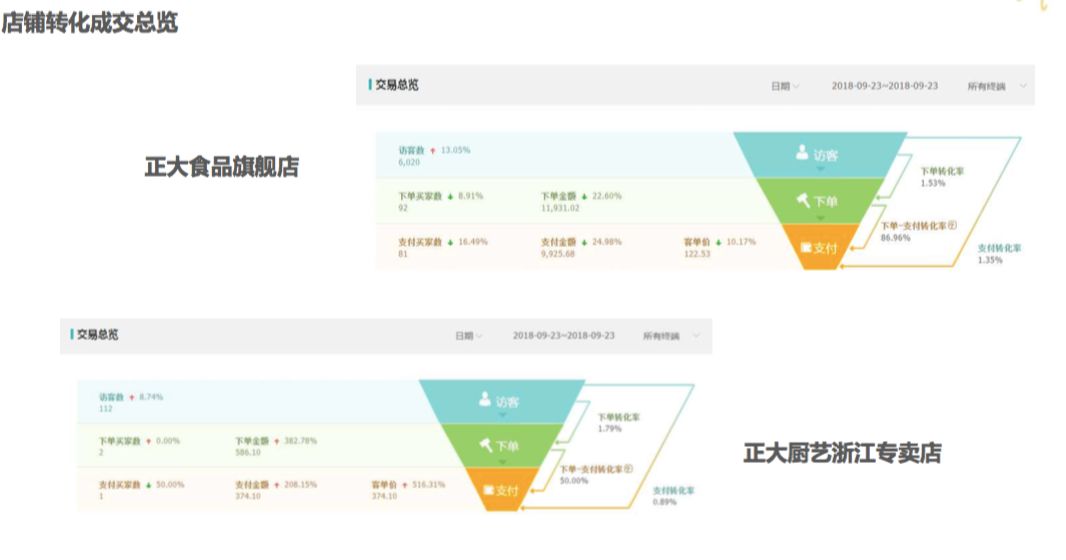Click the teal 访客 funnel segment for 正大食品旗舰店
This screenshot has height=560, width=1066.
(x=820, y=155)
